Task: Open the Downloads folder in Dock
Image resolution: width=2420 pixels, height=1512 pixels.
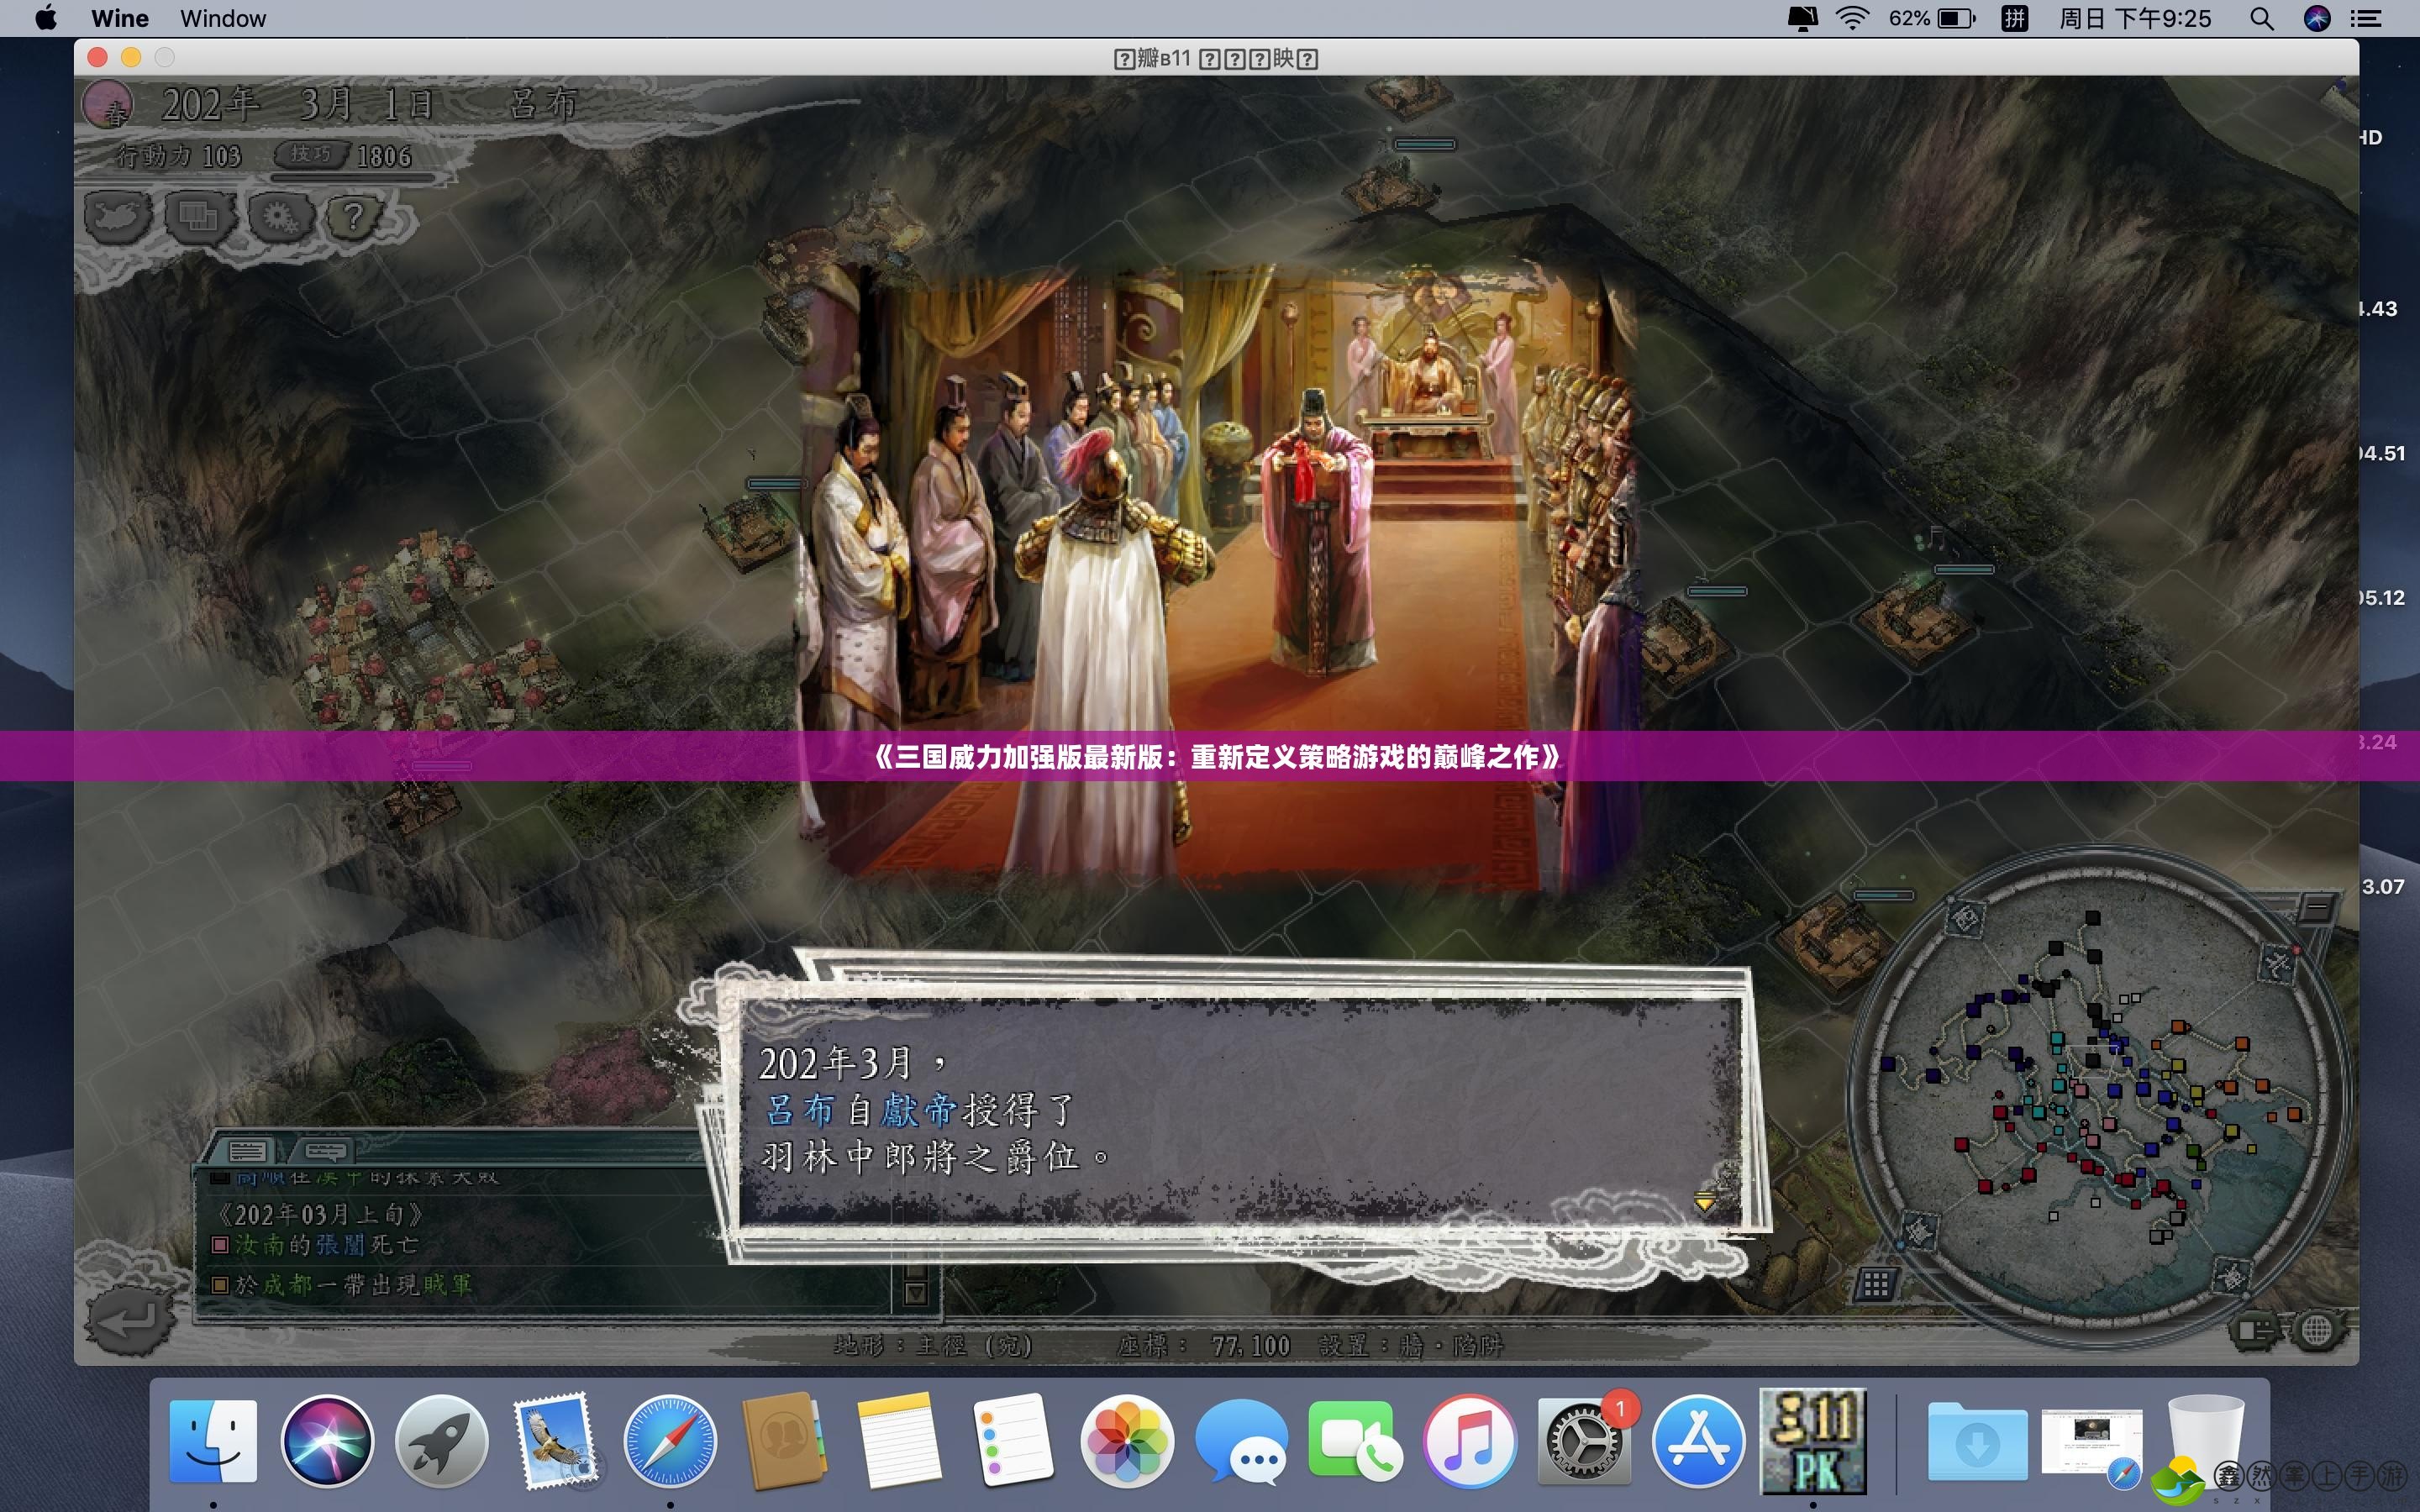Action: [x=1977, y=1441]
